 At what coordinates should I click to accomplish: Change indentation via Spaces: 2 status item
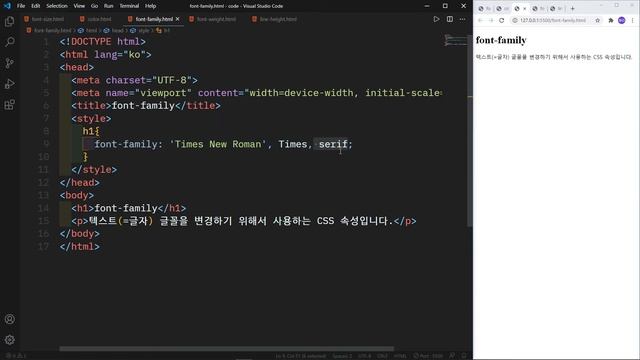pyautogui.click(x=342, y=356)
